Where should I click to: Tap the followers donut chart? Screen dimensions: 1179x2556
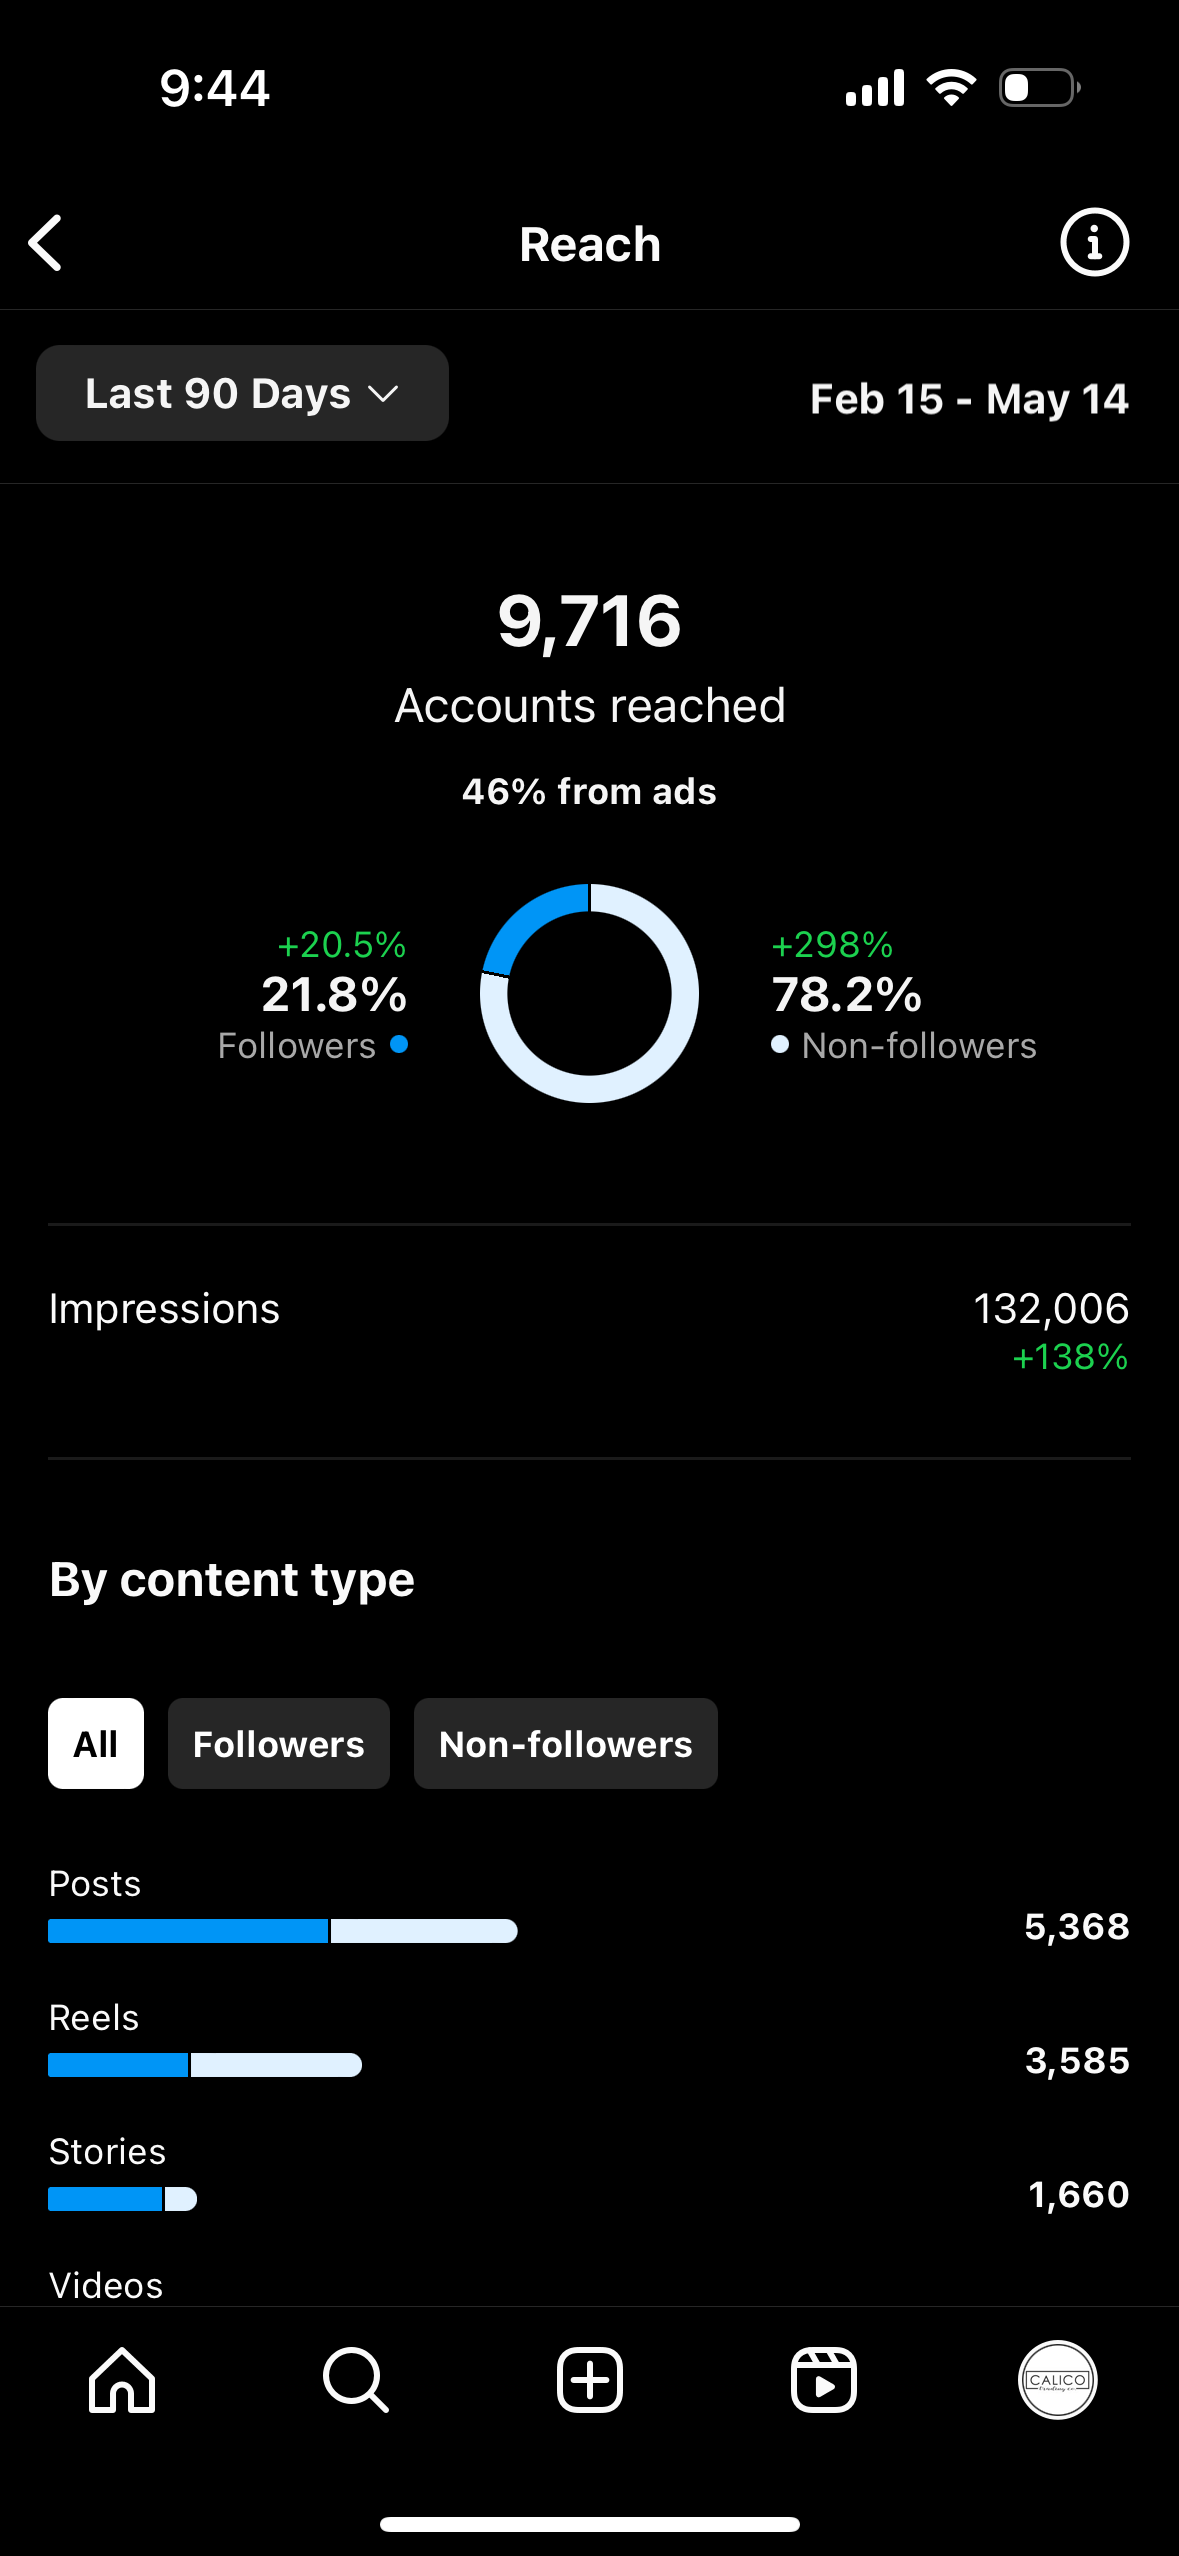coord(589,992)
